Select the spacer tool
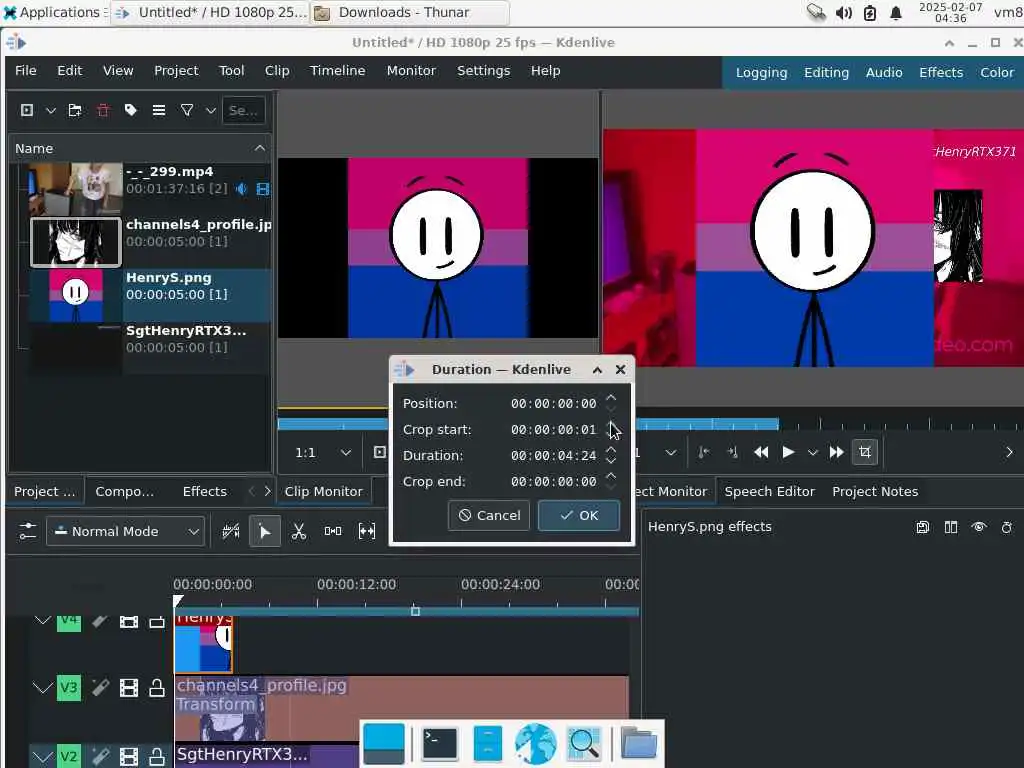The width and height of the screenshot is (1024, 768). (x=332, y=531)
